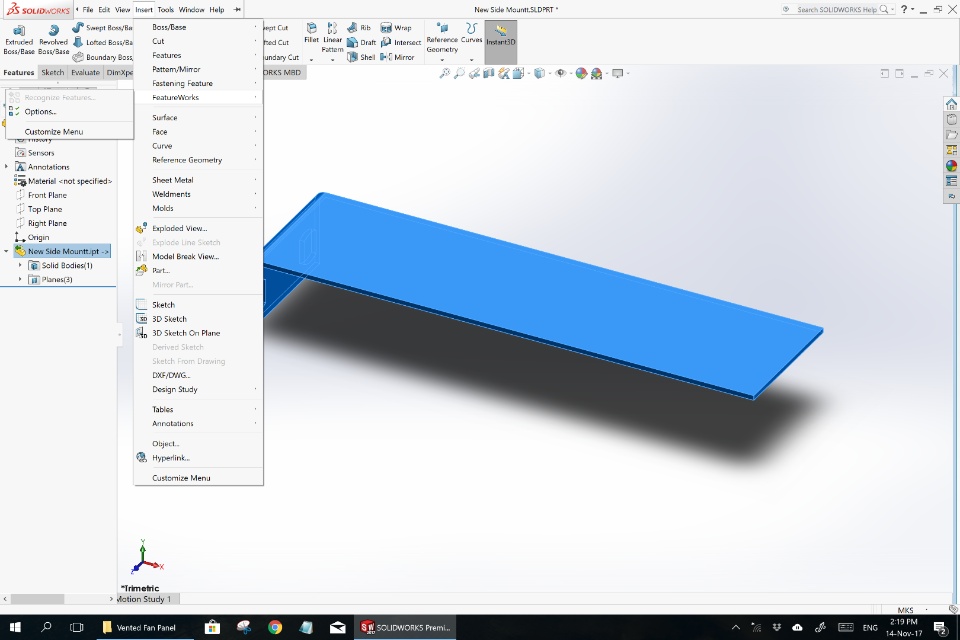Open File Explorer tab in task pane
Image resolution: width=960 pixels, height=640 pixels.
click(951, 135)
